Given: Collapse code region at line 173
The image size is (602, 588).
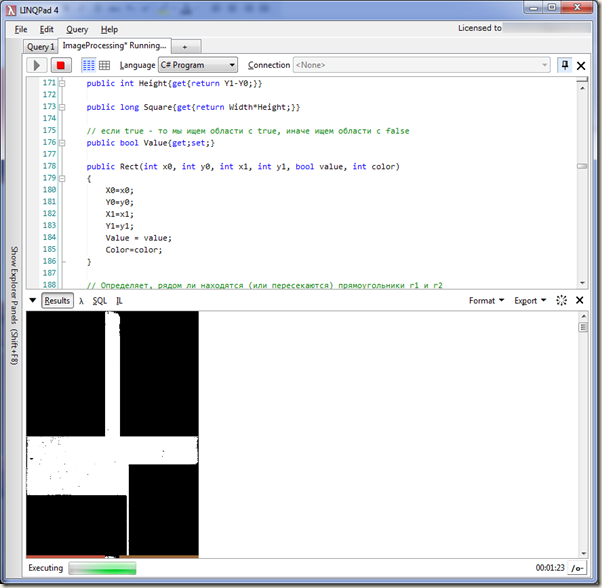Looking at the screenshot, I should 62,107.
